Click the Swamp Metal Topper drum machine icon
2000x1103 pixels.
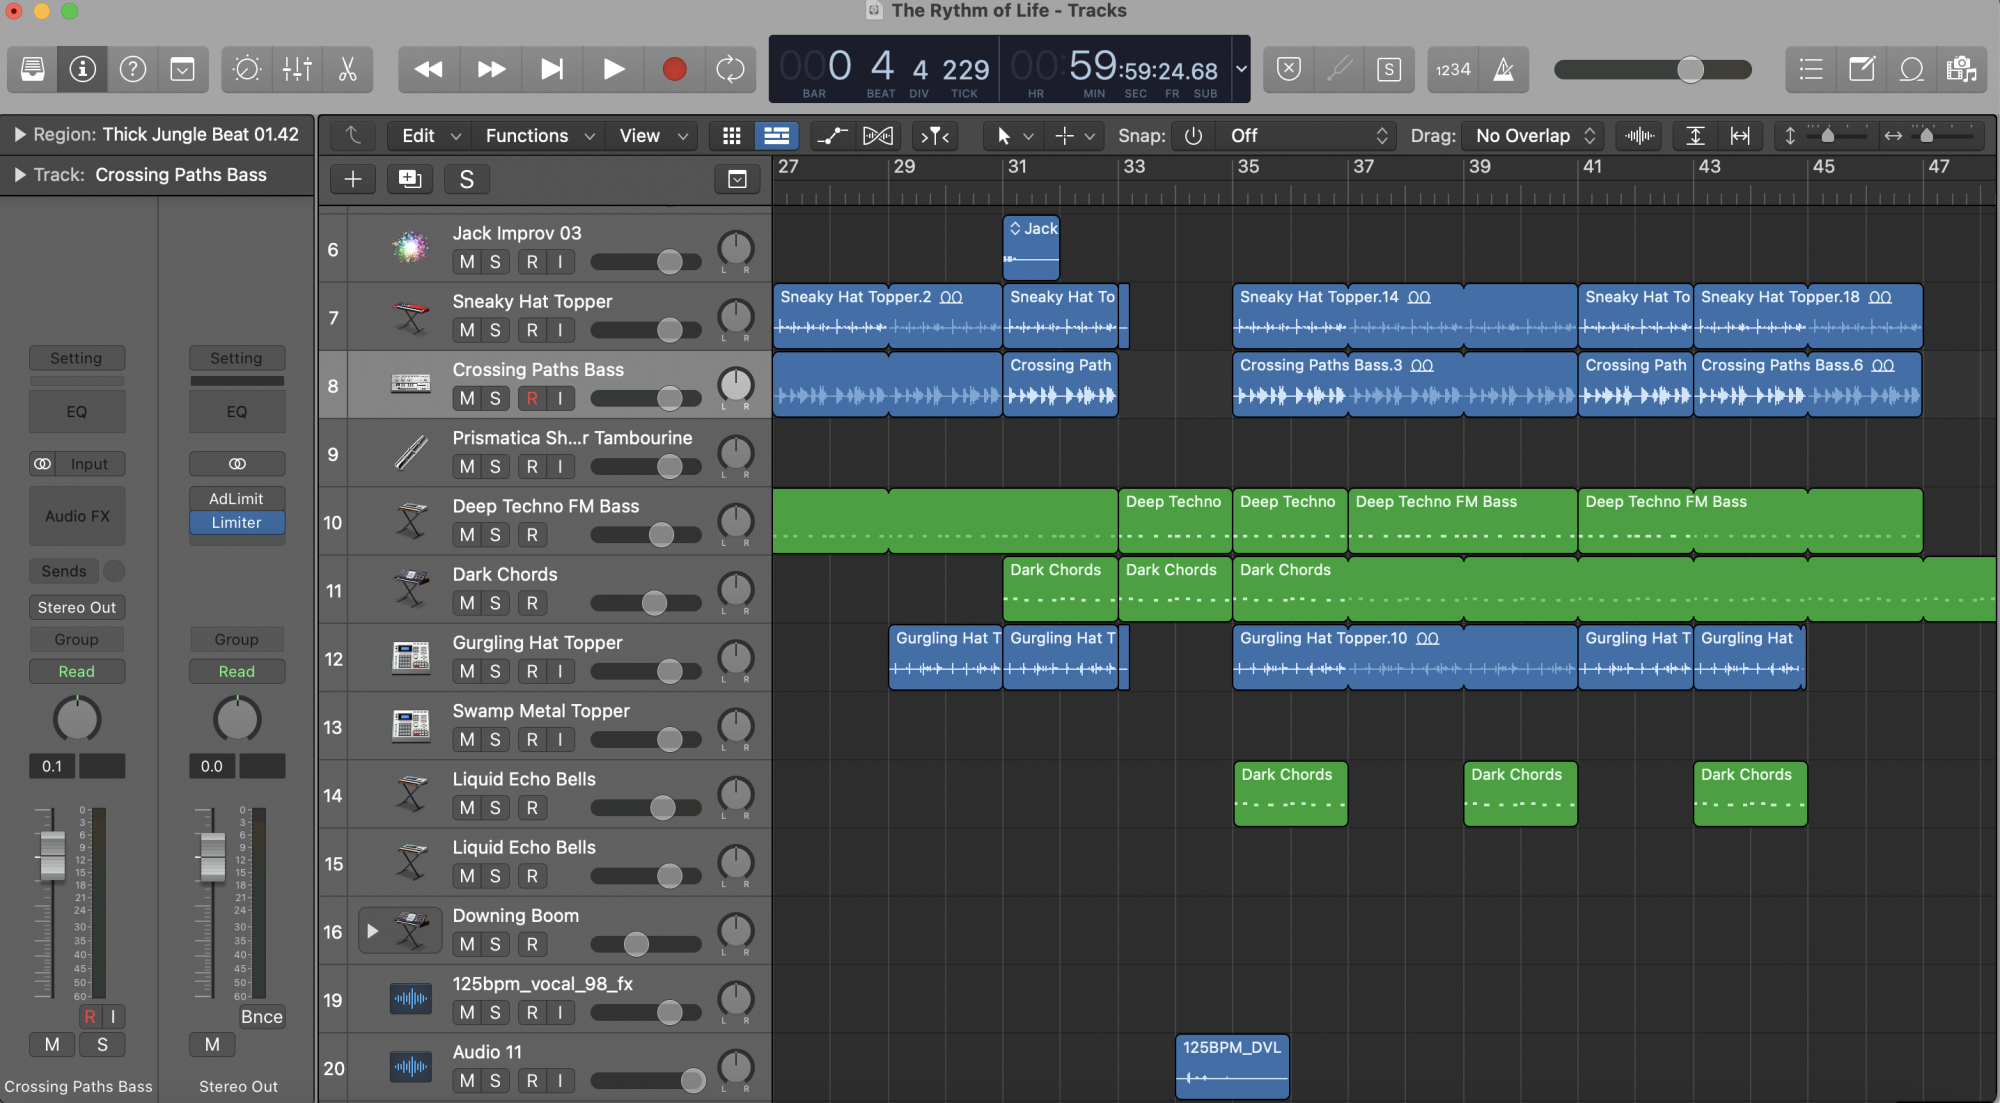tap(410, 726)
